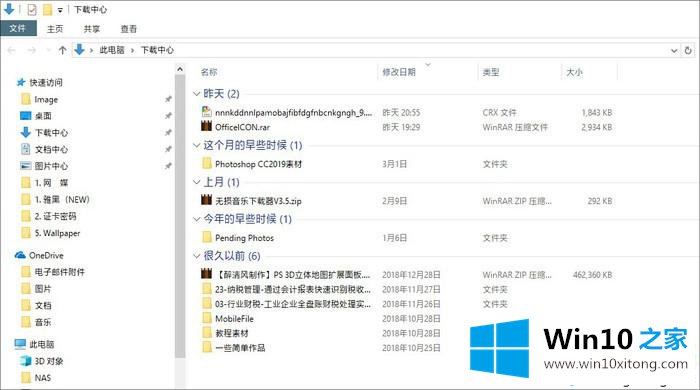Open 2. 证卡密码 folder in sidebar
700x390 pixels.
(55, 216)
